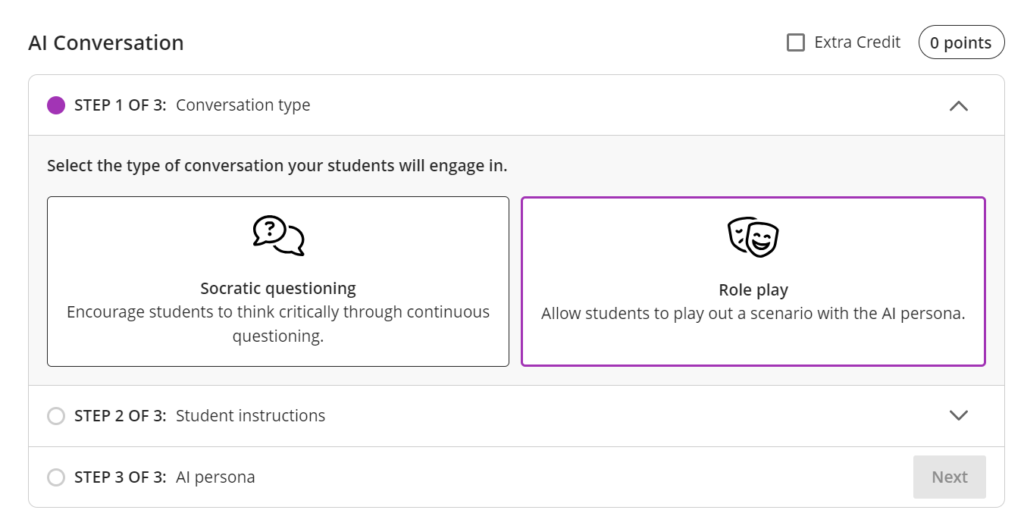Choose the Socratic questioning card
Viewport: 1024px width, 510px height.
[x=278, y=281]
